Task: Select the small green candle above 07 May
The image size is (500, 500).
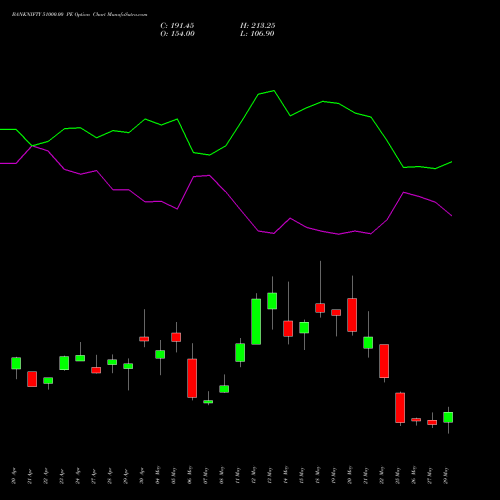Action: pos(208,402)
